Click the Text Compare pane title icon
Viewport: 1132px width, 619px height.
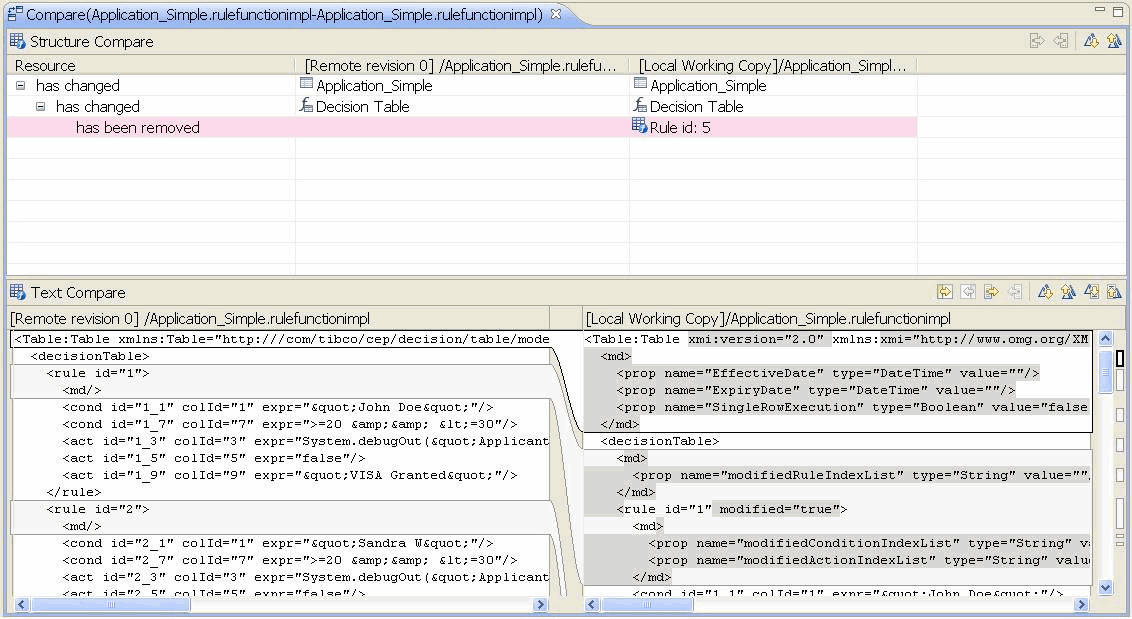[17, 292]
